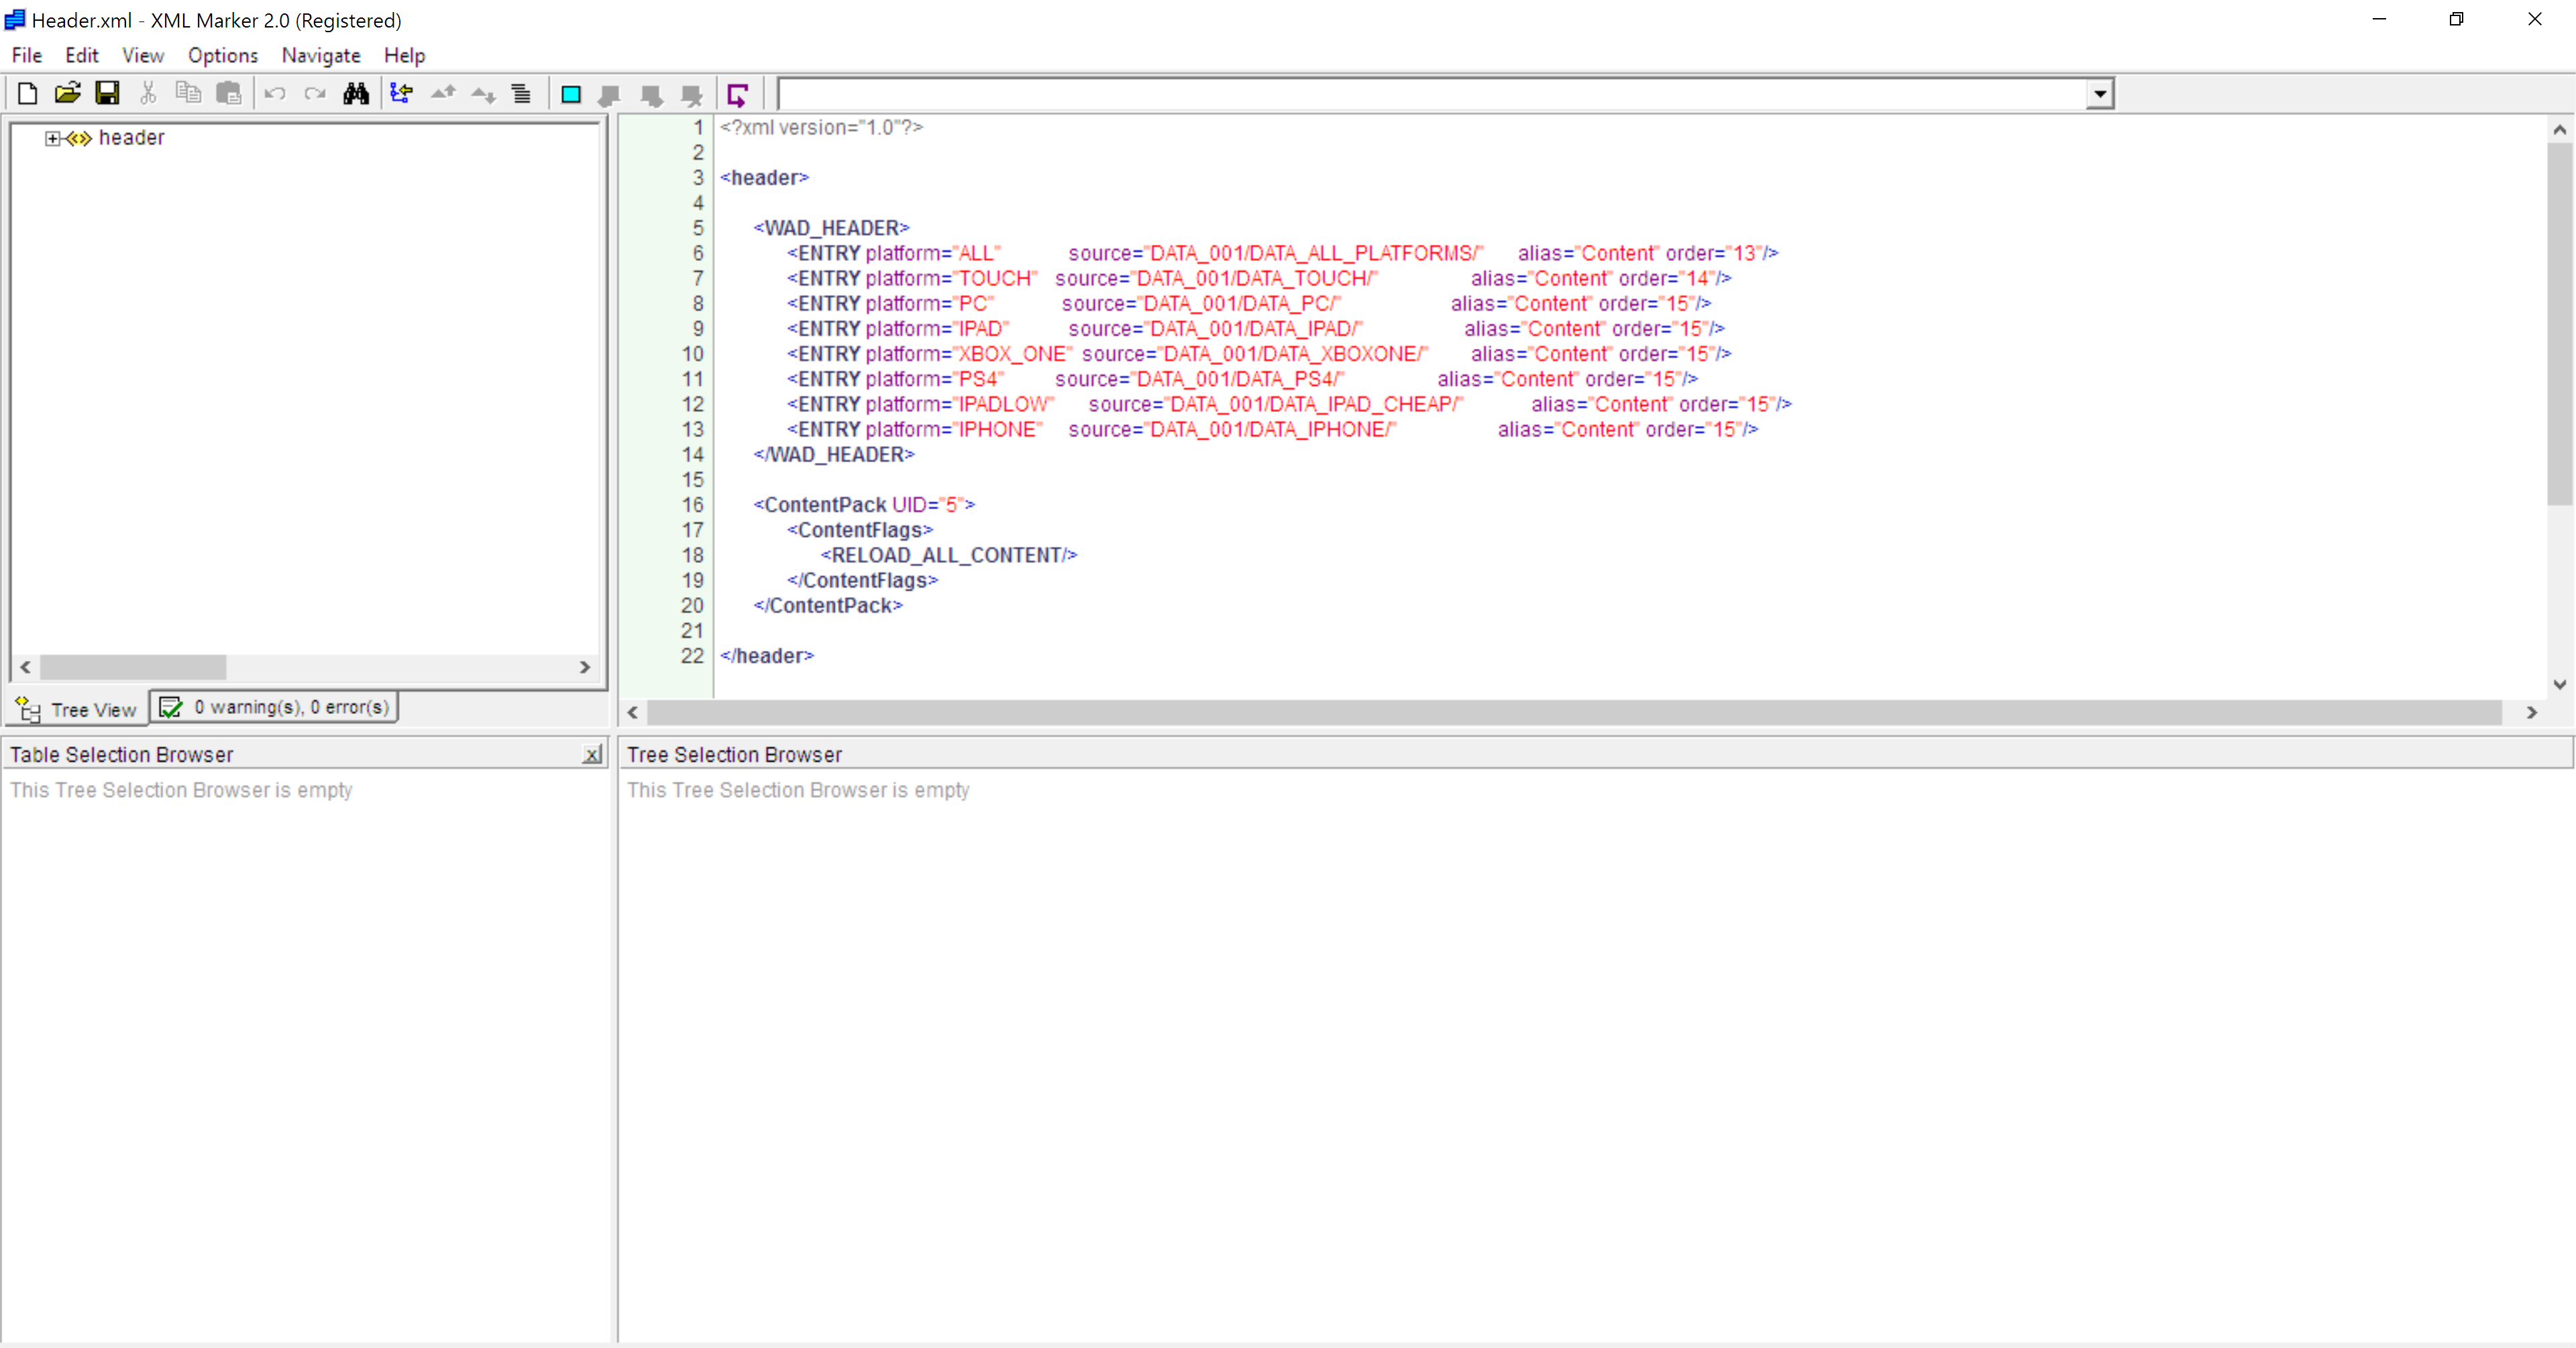The image size is (2576, 1348).
Task: Click the purple go-to arrow icon
Action: [x=738, y=95]
